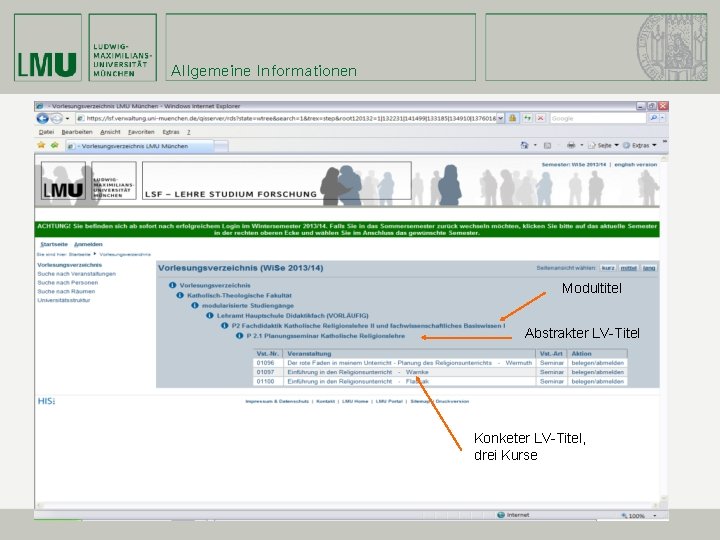Open the address bar URL history dropdown
This screenshot has height=540, width=720.
501,118
